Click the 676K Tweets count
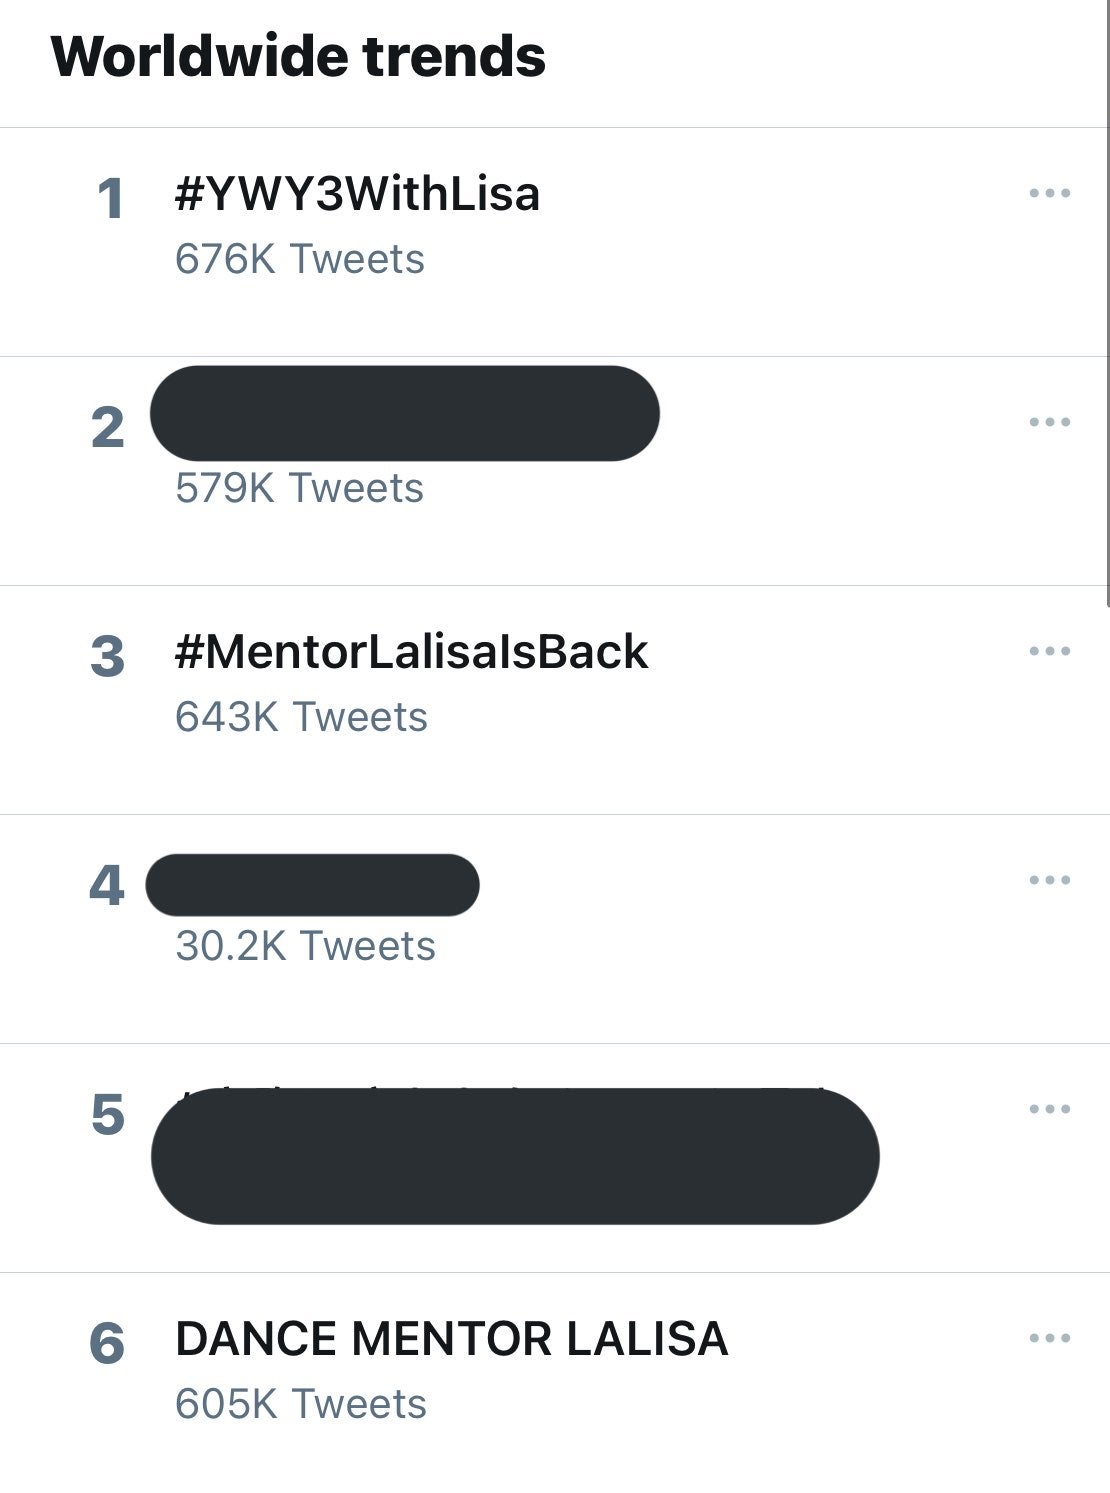The width and height of the screenshot is (1110, 1493). (x=300, y=259)
